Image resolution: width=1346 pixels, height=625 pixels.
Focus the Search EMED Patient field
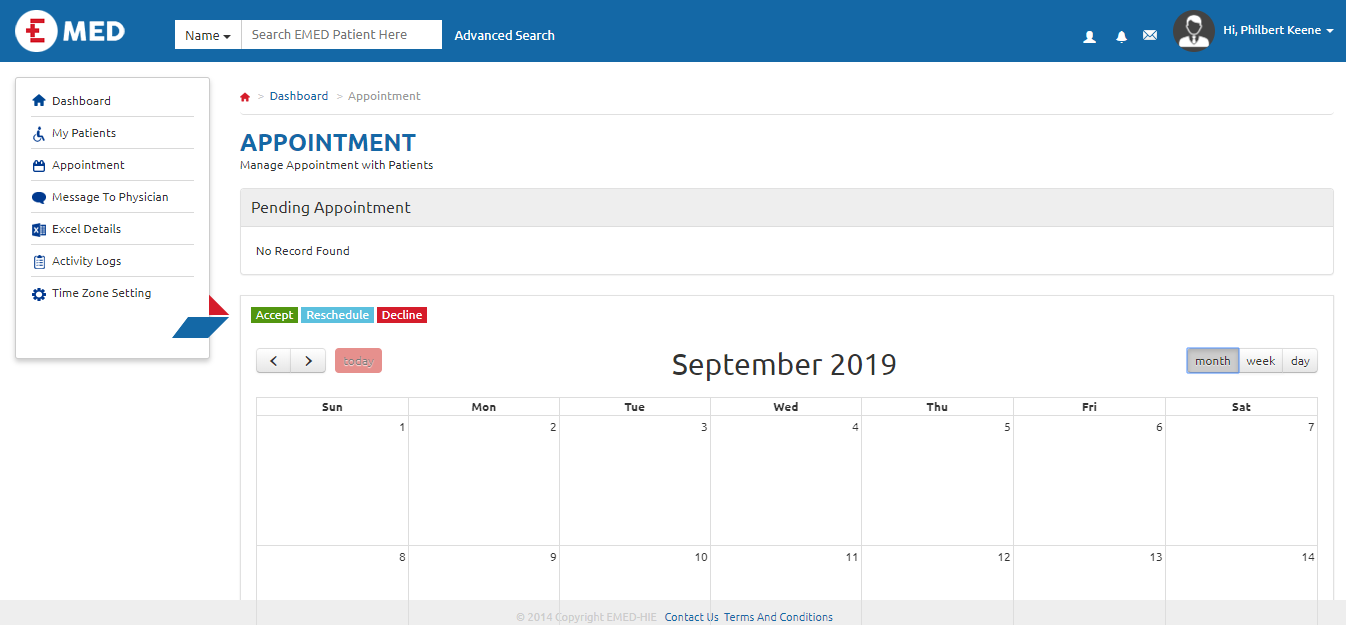coord(342,35)
